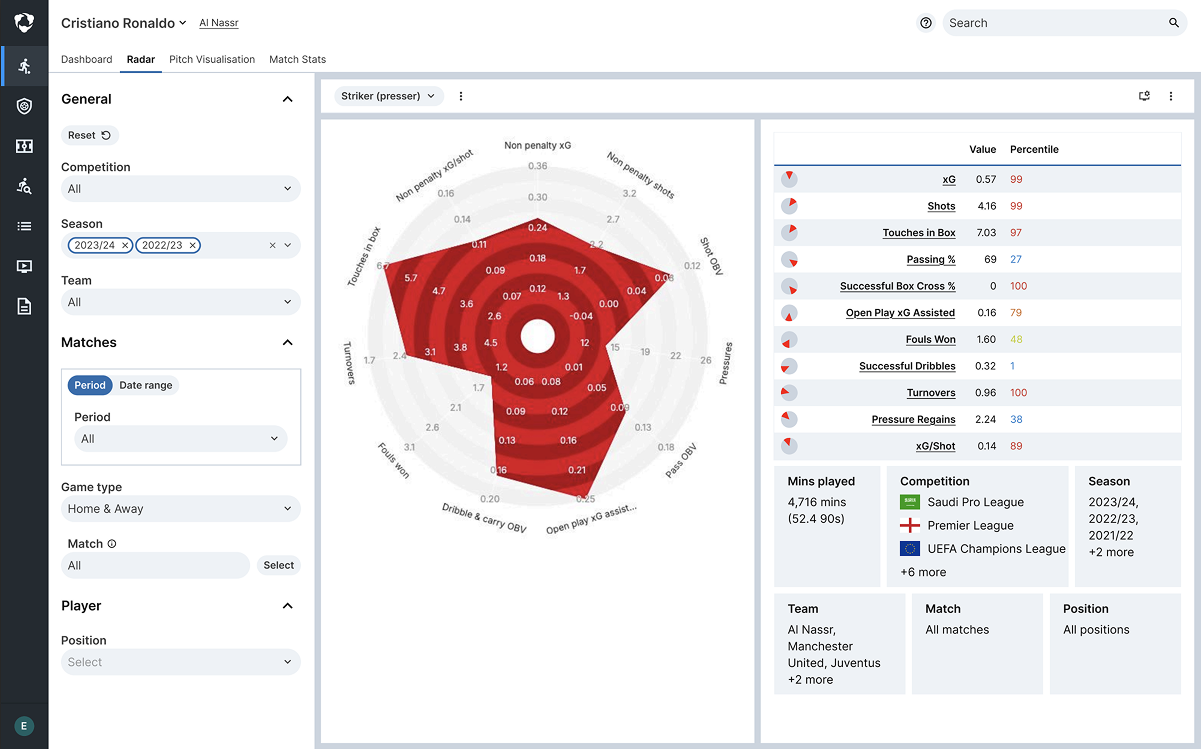Switch to the Dashboard tab
1201x749 pixels.
(x=87, y=59)
